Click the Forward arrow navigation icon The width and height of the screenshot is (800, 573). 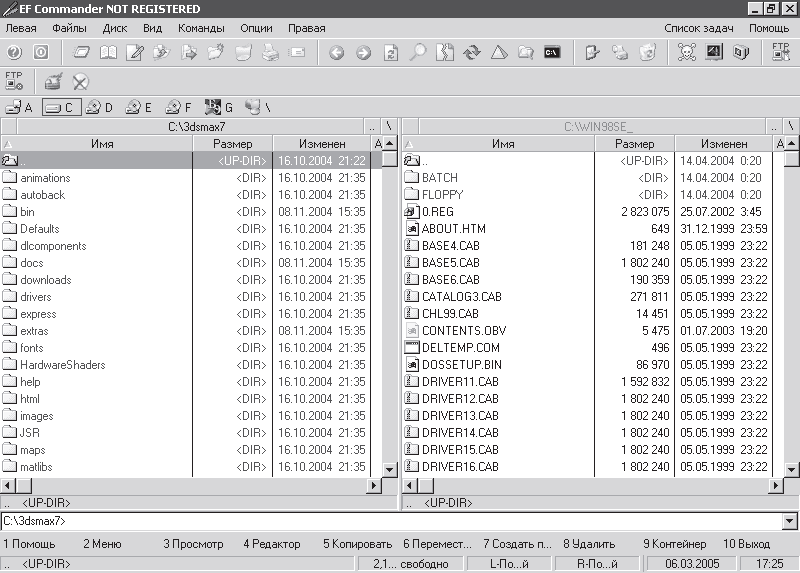pos(363,53)
